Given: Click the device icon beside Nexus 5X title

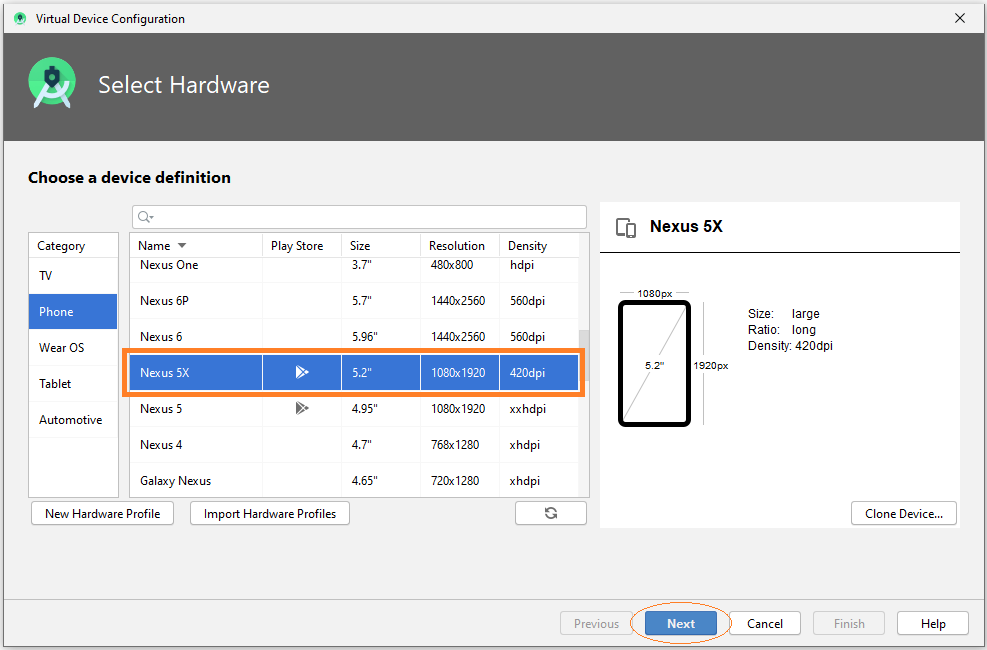Looking at the screenshot, I should pos(626,227).
